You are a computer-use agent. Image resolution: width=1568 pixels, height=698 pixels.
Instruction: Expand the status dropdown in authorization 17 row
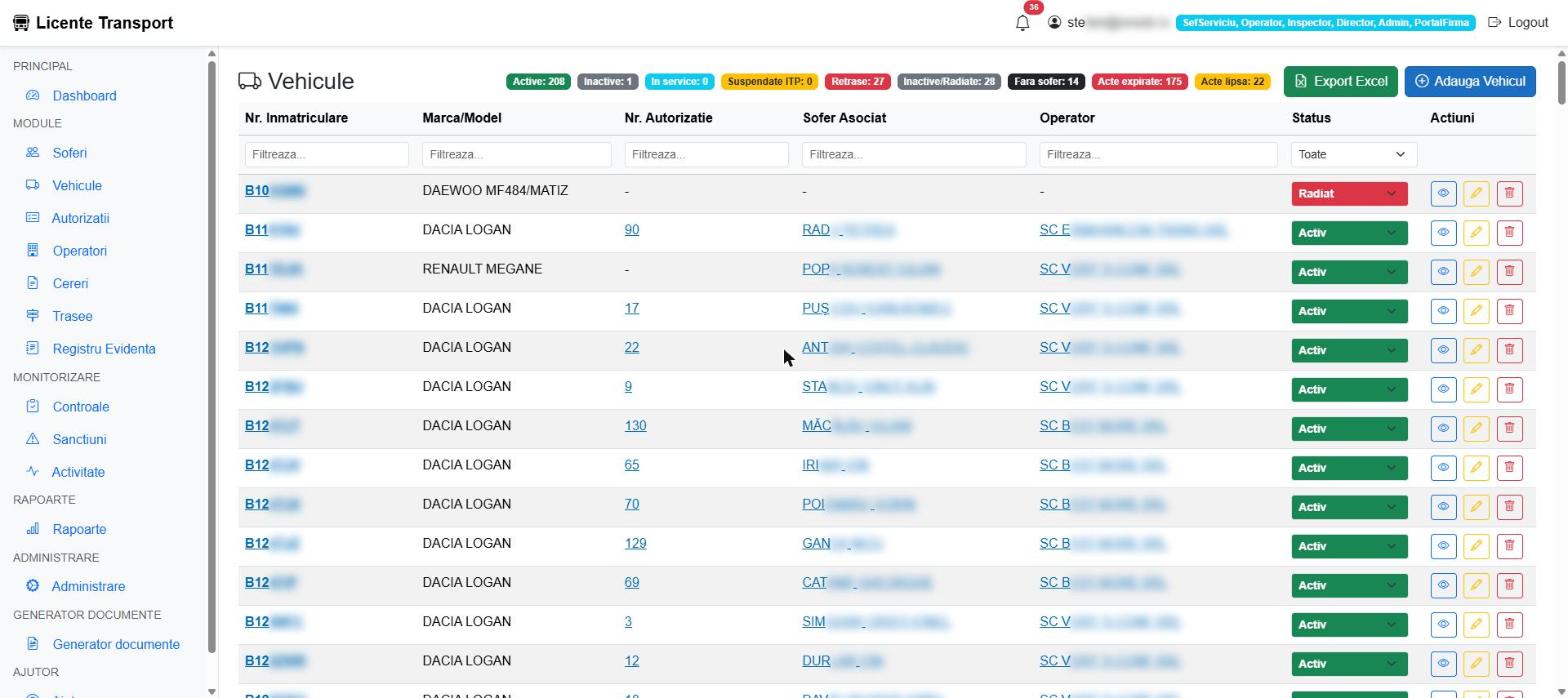(1349, 311)
